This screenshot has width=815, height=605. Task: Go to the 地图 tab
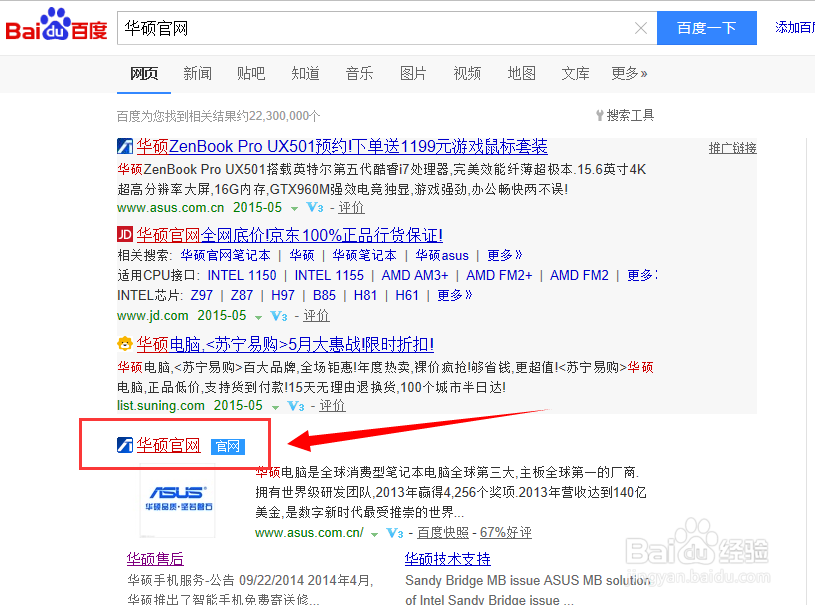click(521, 73)
